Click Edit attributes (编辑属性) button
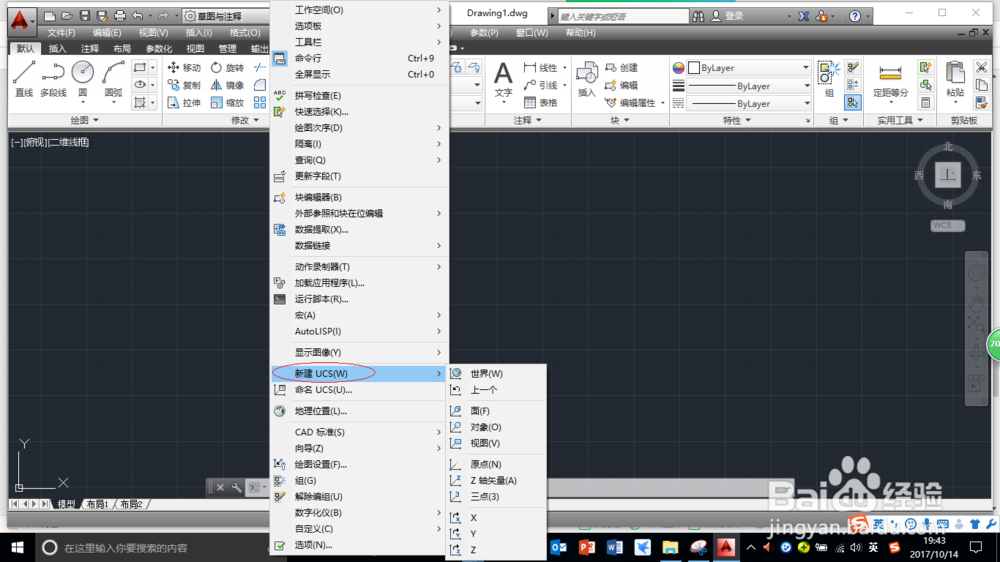Screen dimensions: 1000x562 coord(630,102)
